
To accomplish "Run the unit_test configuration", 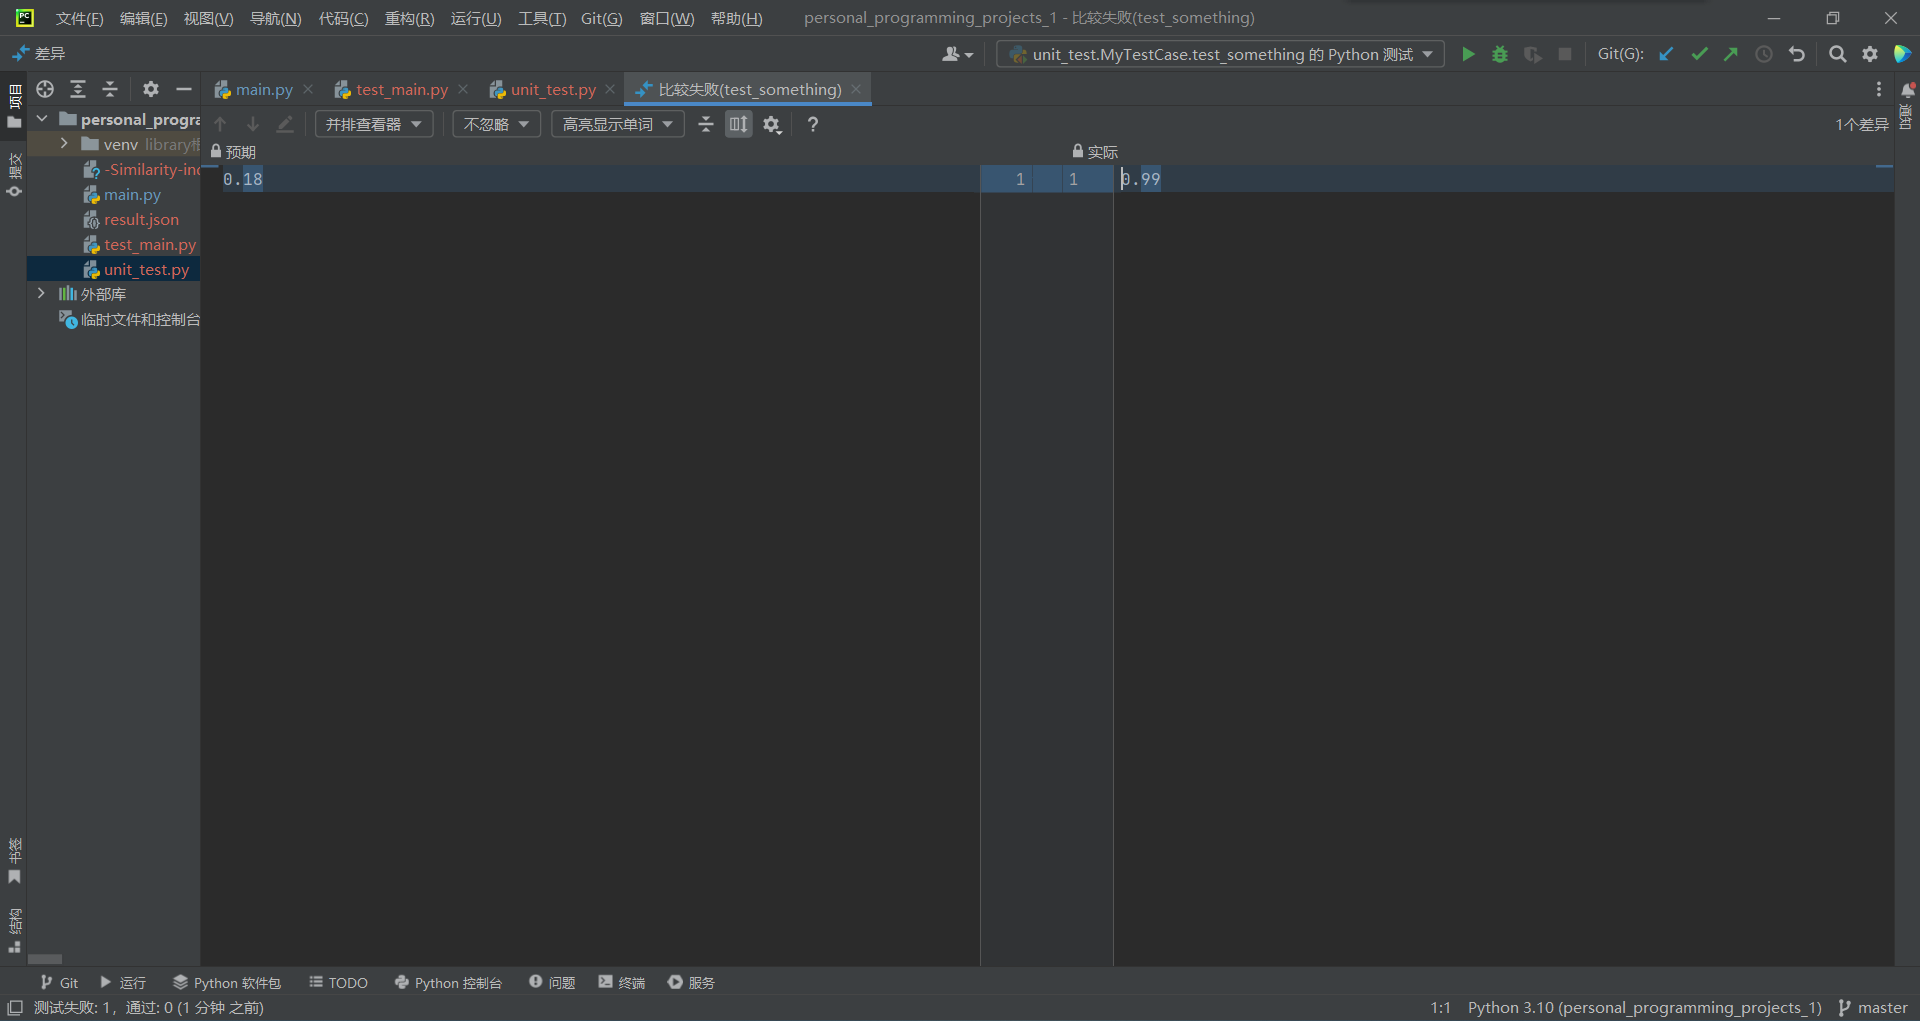I will pyautogui.click(x=1468, y=54).
